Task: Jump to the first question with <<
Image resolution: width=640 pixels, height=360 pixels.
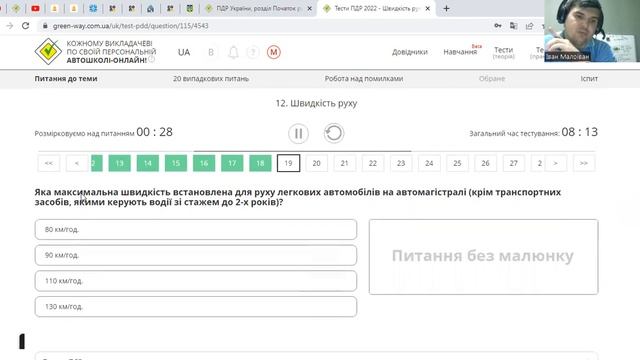Action: coord(49,163)
